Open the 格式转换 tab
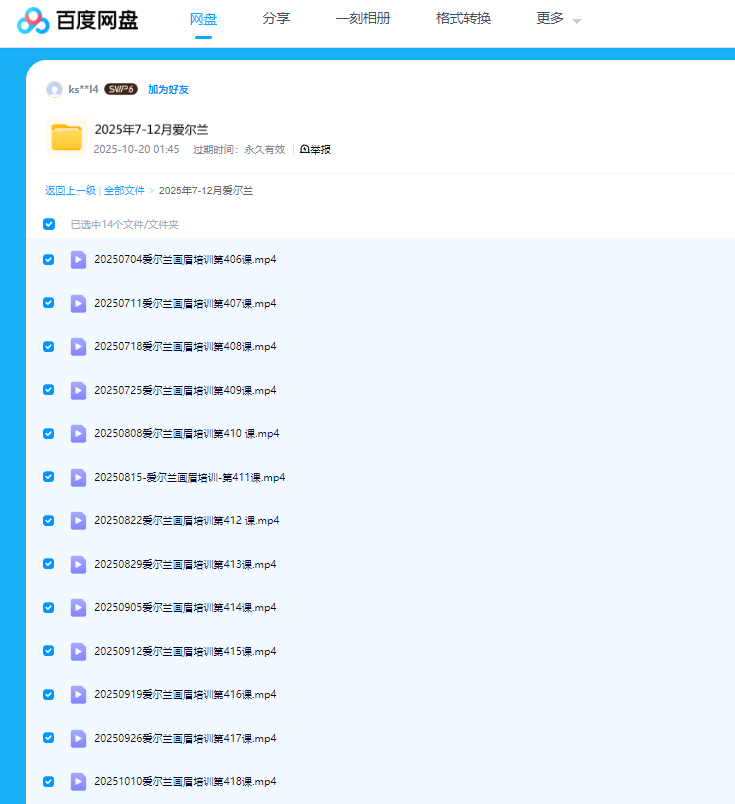Screen dimensions: 735x804 tap(463, 18)
